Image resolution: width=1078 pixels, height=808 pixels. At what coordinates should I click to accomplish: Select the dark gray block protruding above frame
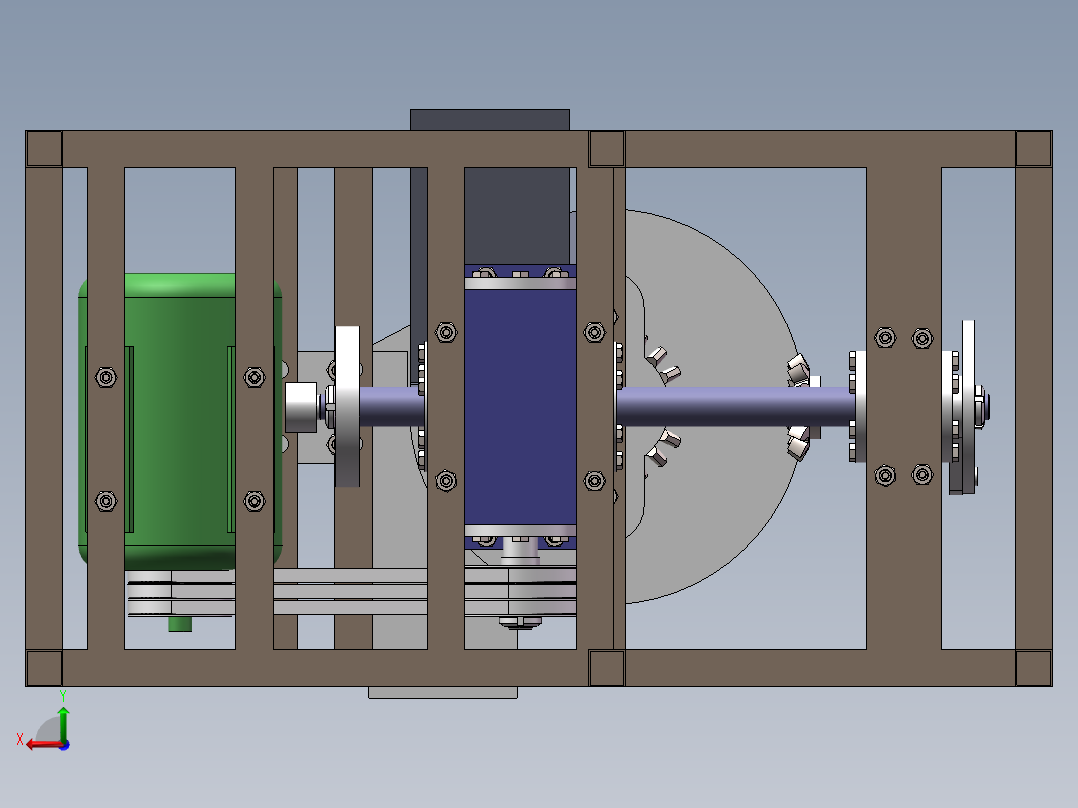point(490,119)
